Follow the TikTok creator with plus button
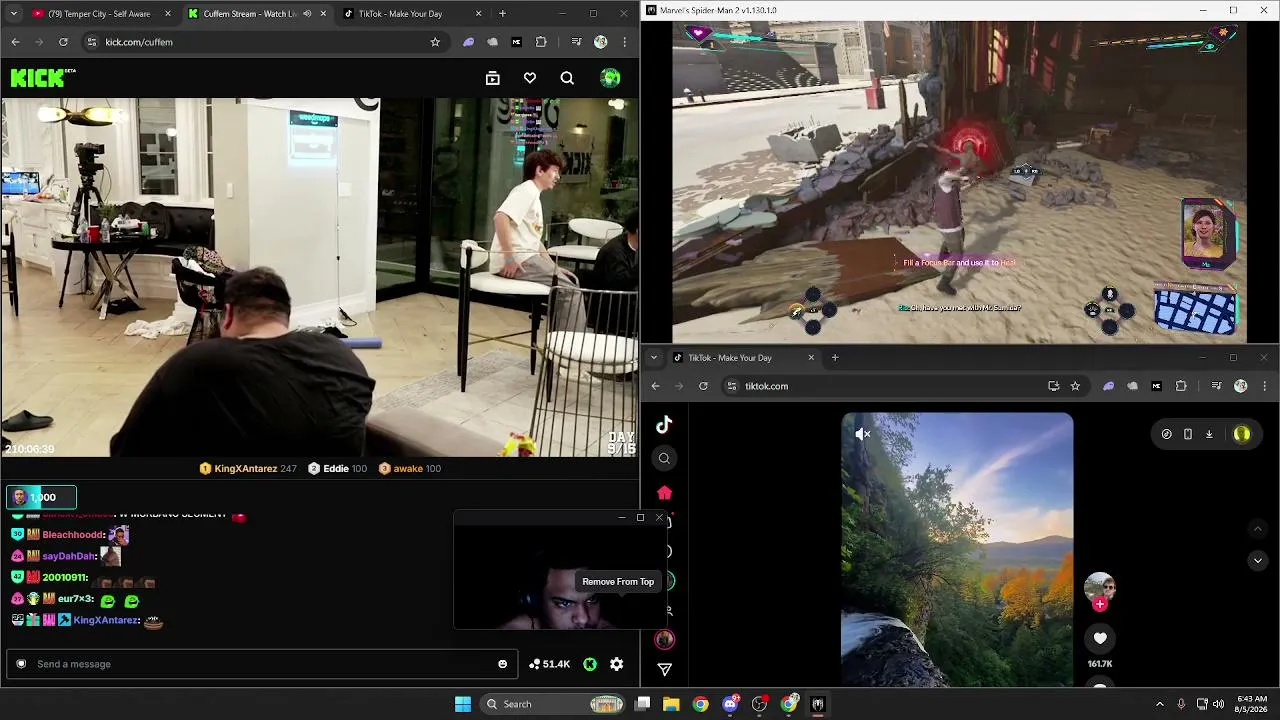The image size is (1280, 720). [x=1100, y=604]
